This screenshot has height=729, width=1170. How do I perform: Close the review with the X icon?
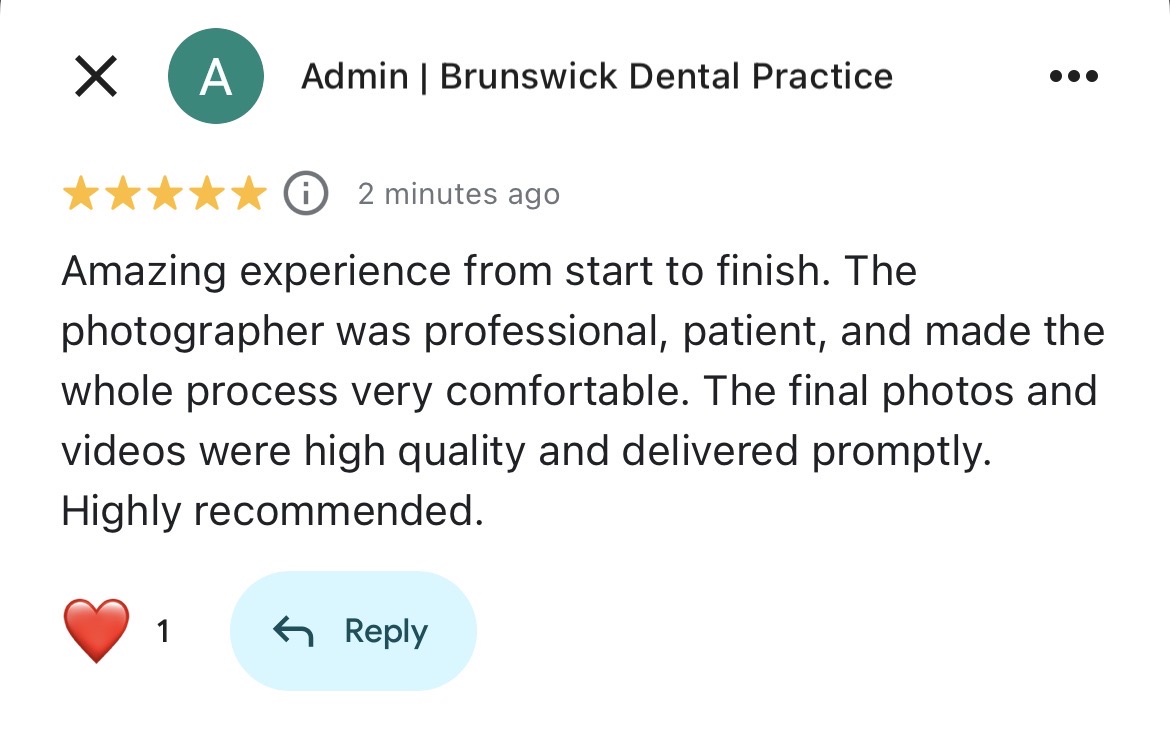(x=96, y=77)
